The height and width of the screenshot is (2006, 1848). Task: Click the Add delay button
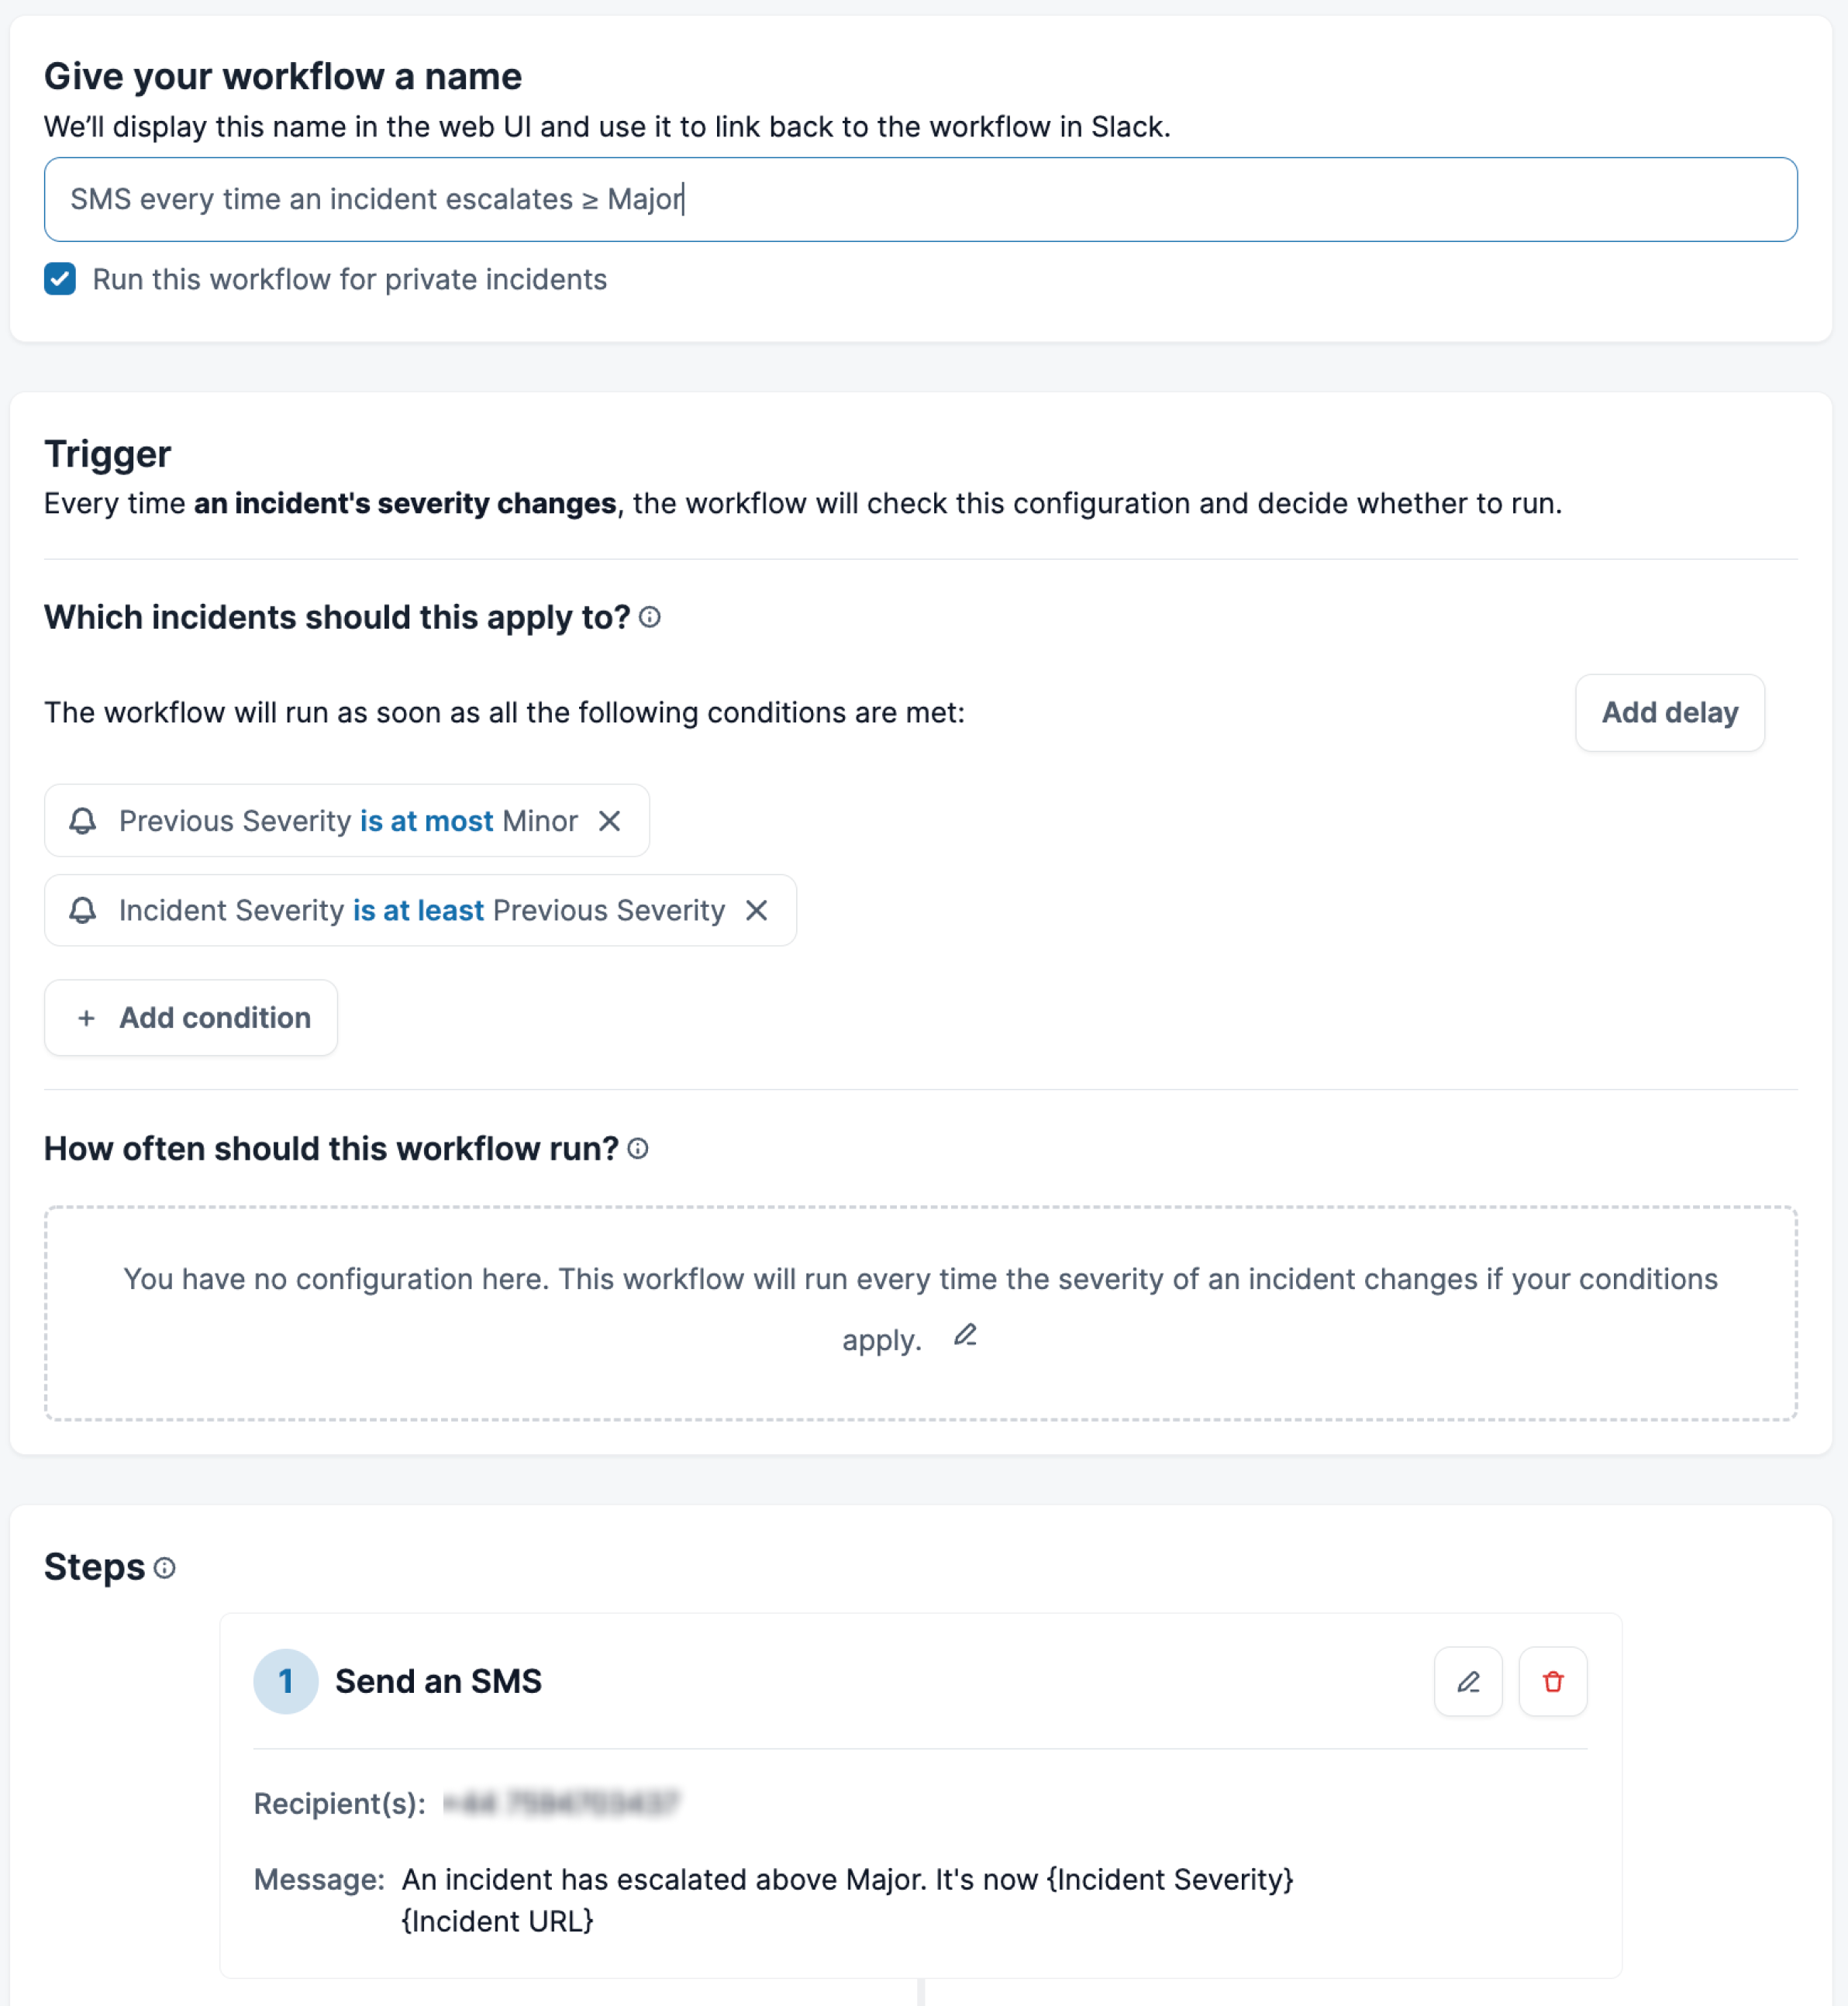tap(1669, 713)
